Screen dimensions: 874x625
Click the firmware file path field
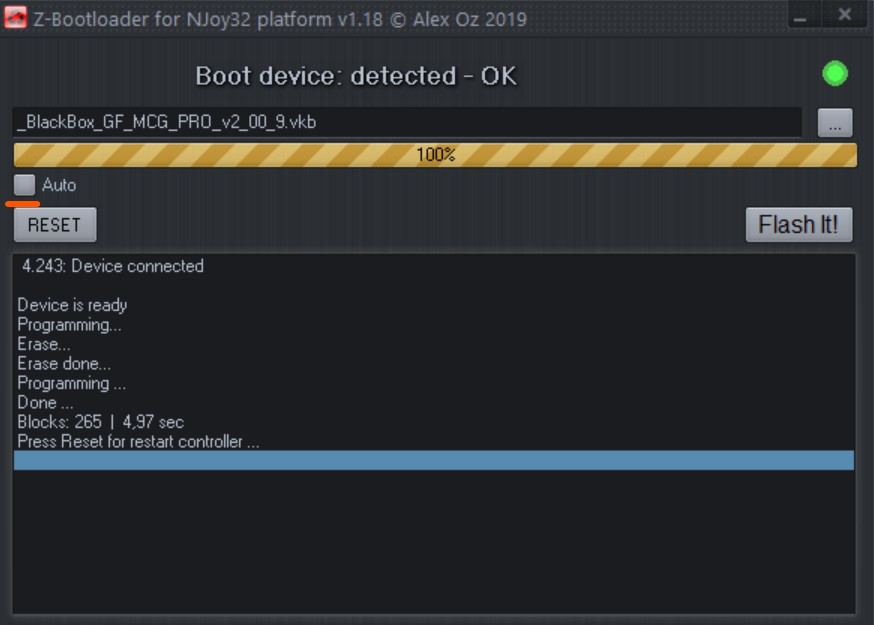(x=407, y=122)
